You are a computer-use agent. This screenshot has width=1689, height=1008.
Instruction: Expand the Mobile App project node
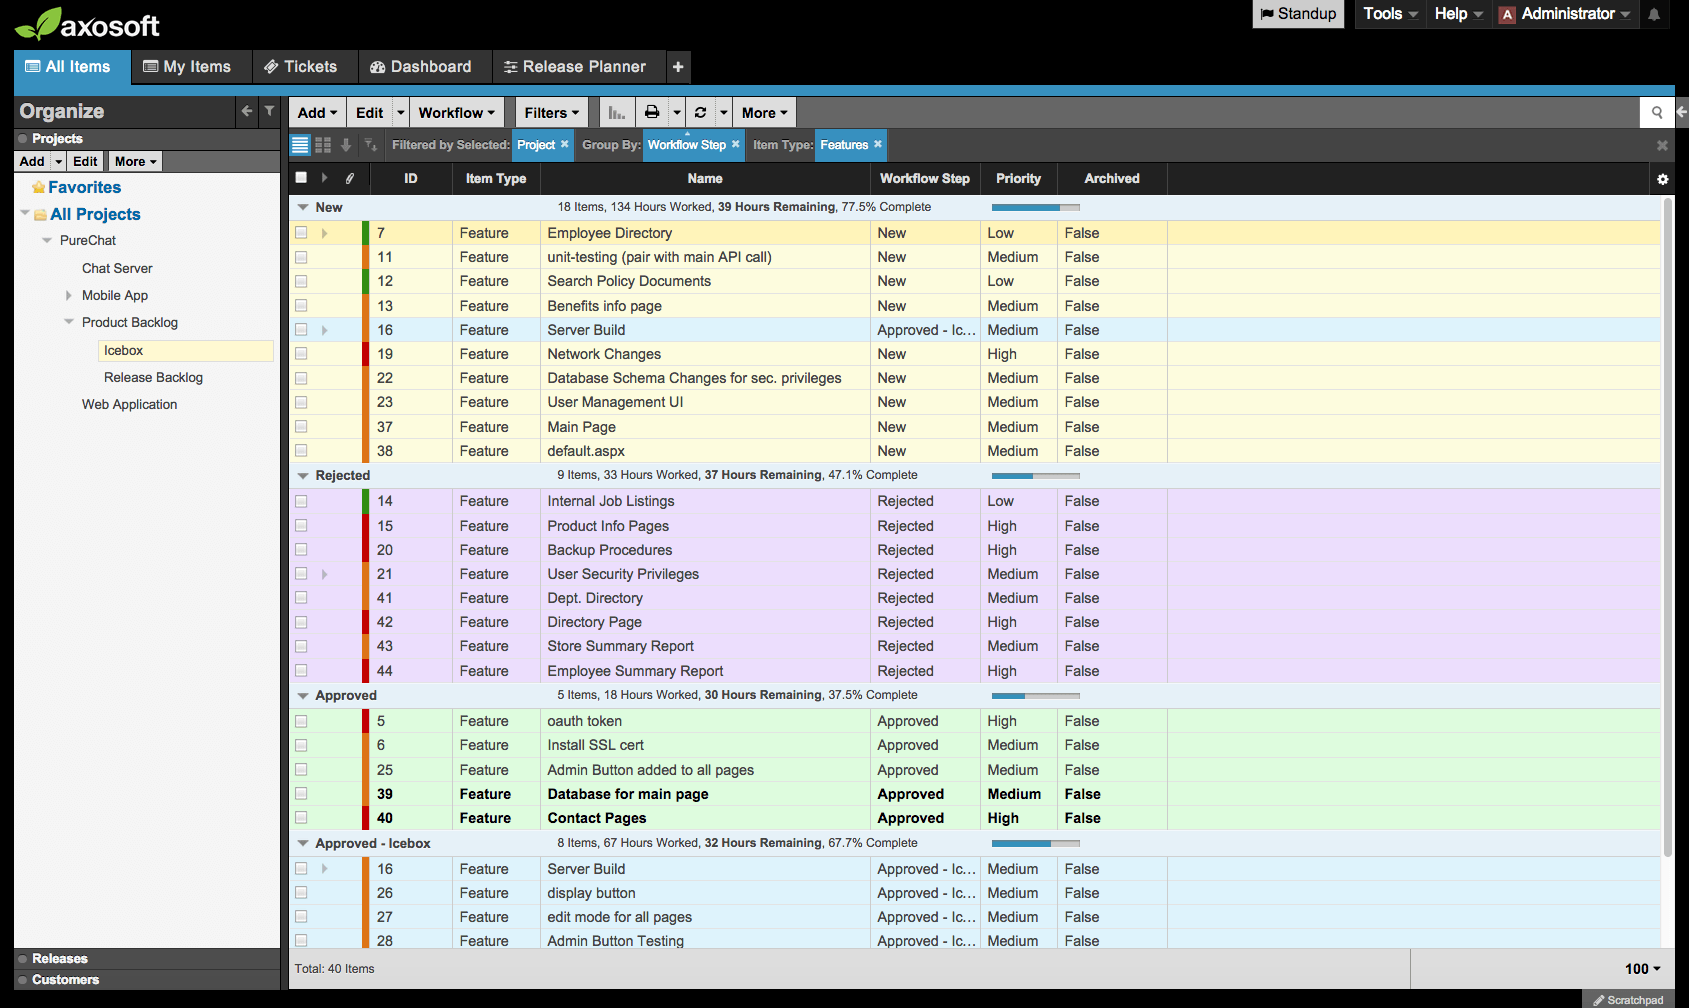[x=68, y=296]
